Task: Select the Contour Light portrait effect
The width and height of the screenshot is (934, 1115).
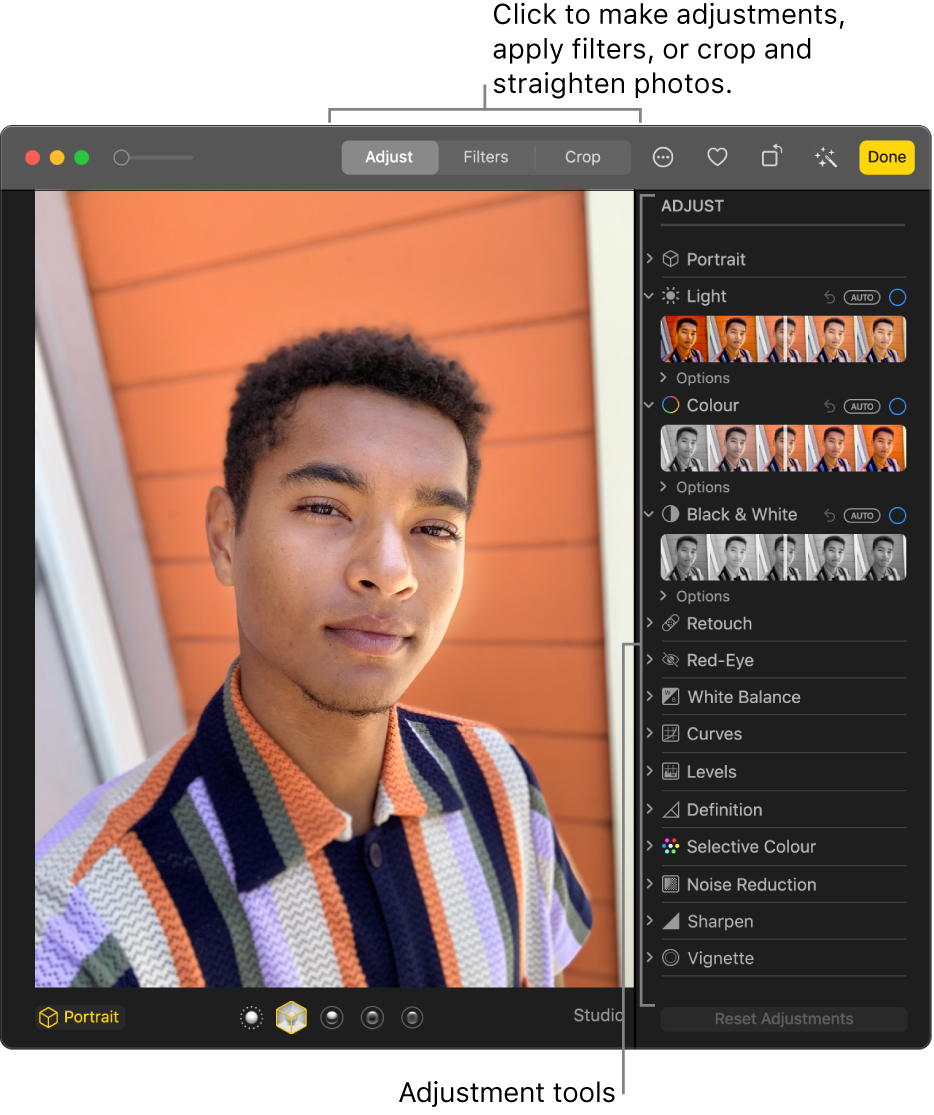Action: tap(332, 1017)
